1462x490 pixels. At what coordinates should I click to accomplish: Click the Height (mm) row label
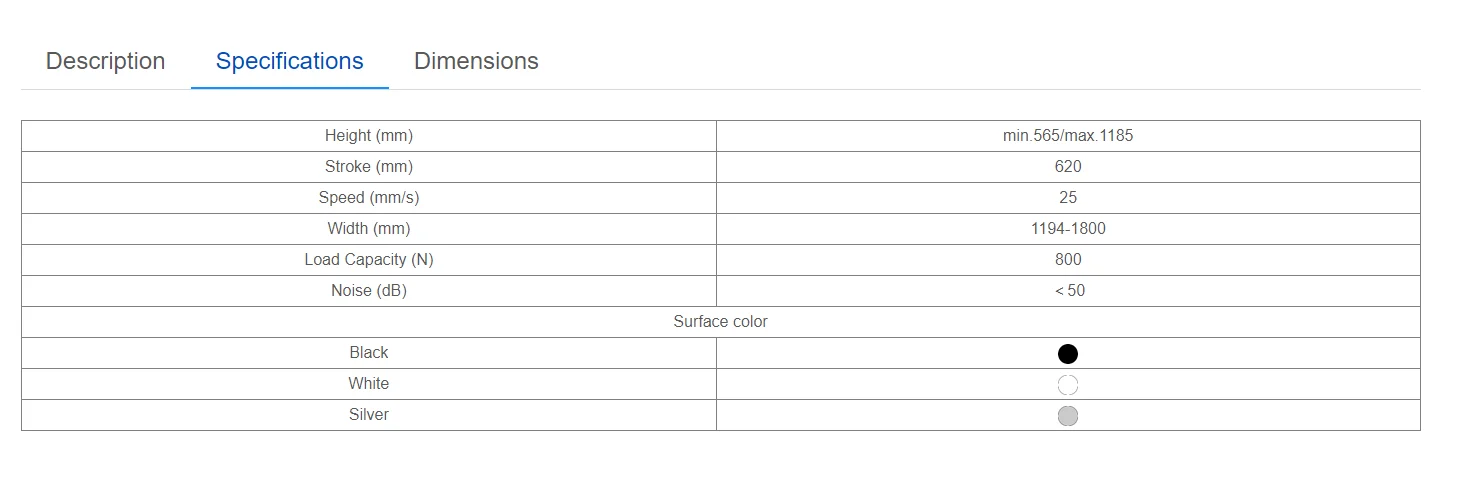click(x=368, y=135)
